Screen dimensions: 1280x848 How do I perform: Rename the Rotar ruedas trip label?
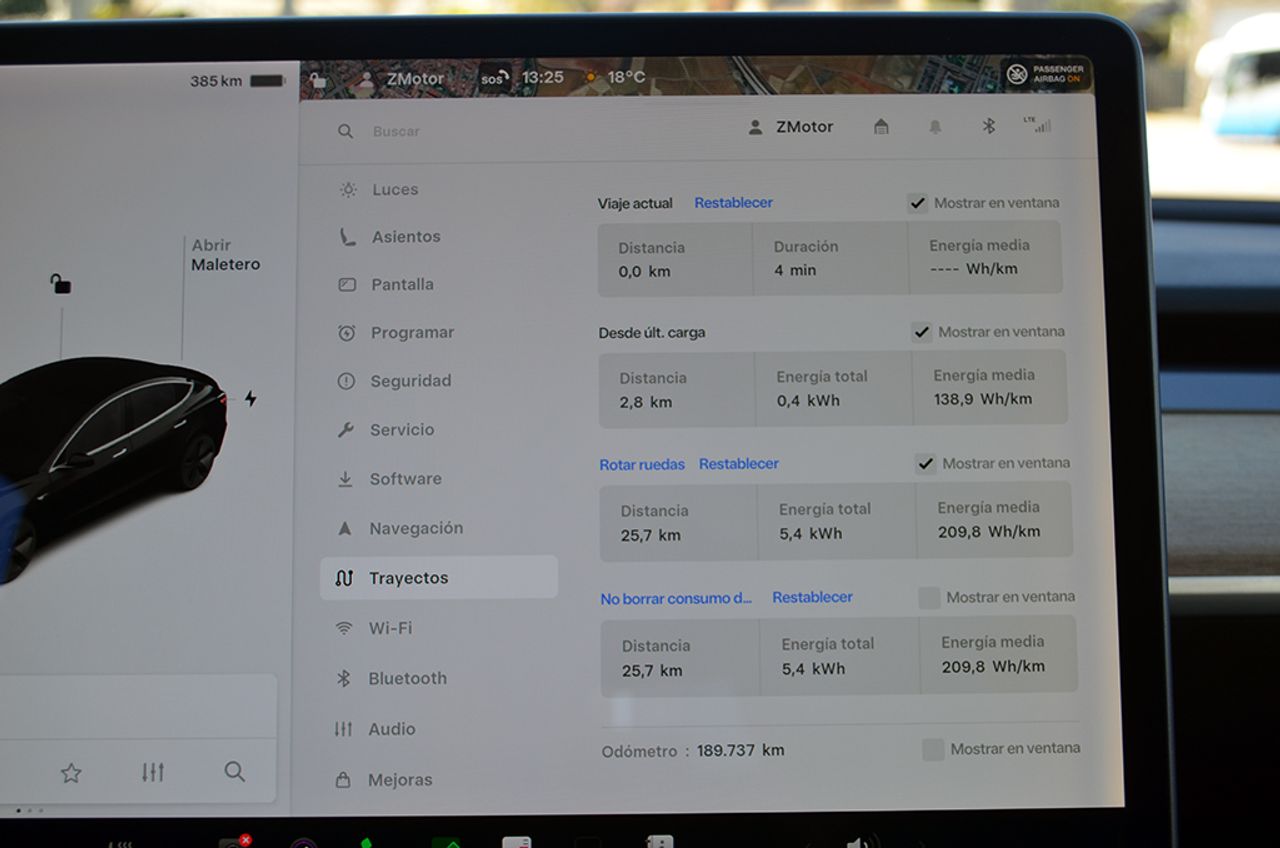642,464
